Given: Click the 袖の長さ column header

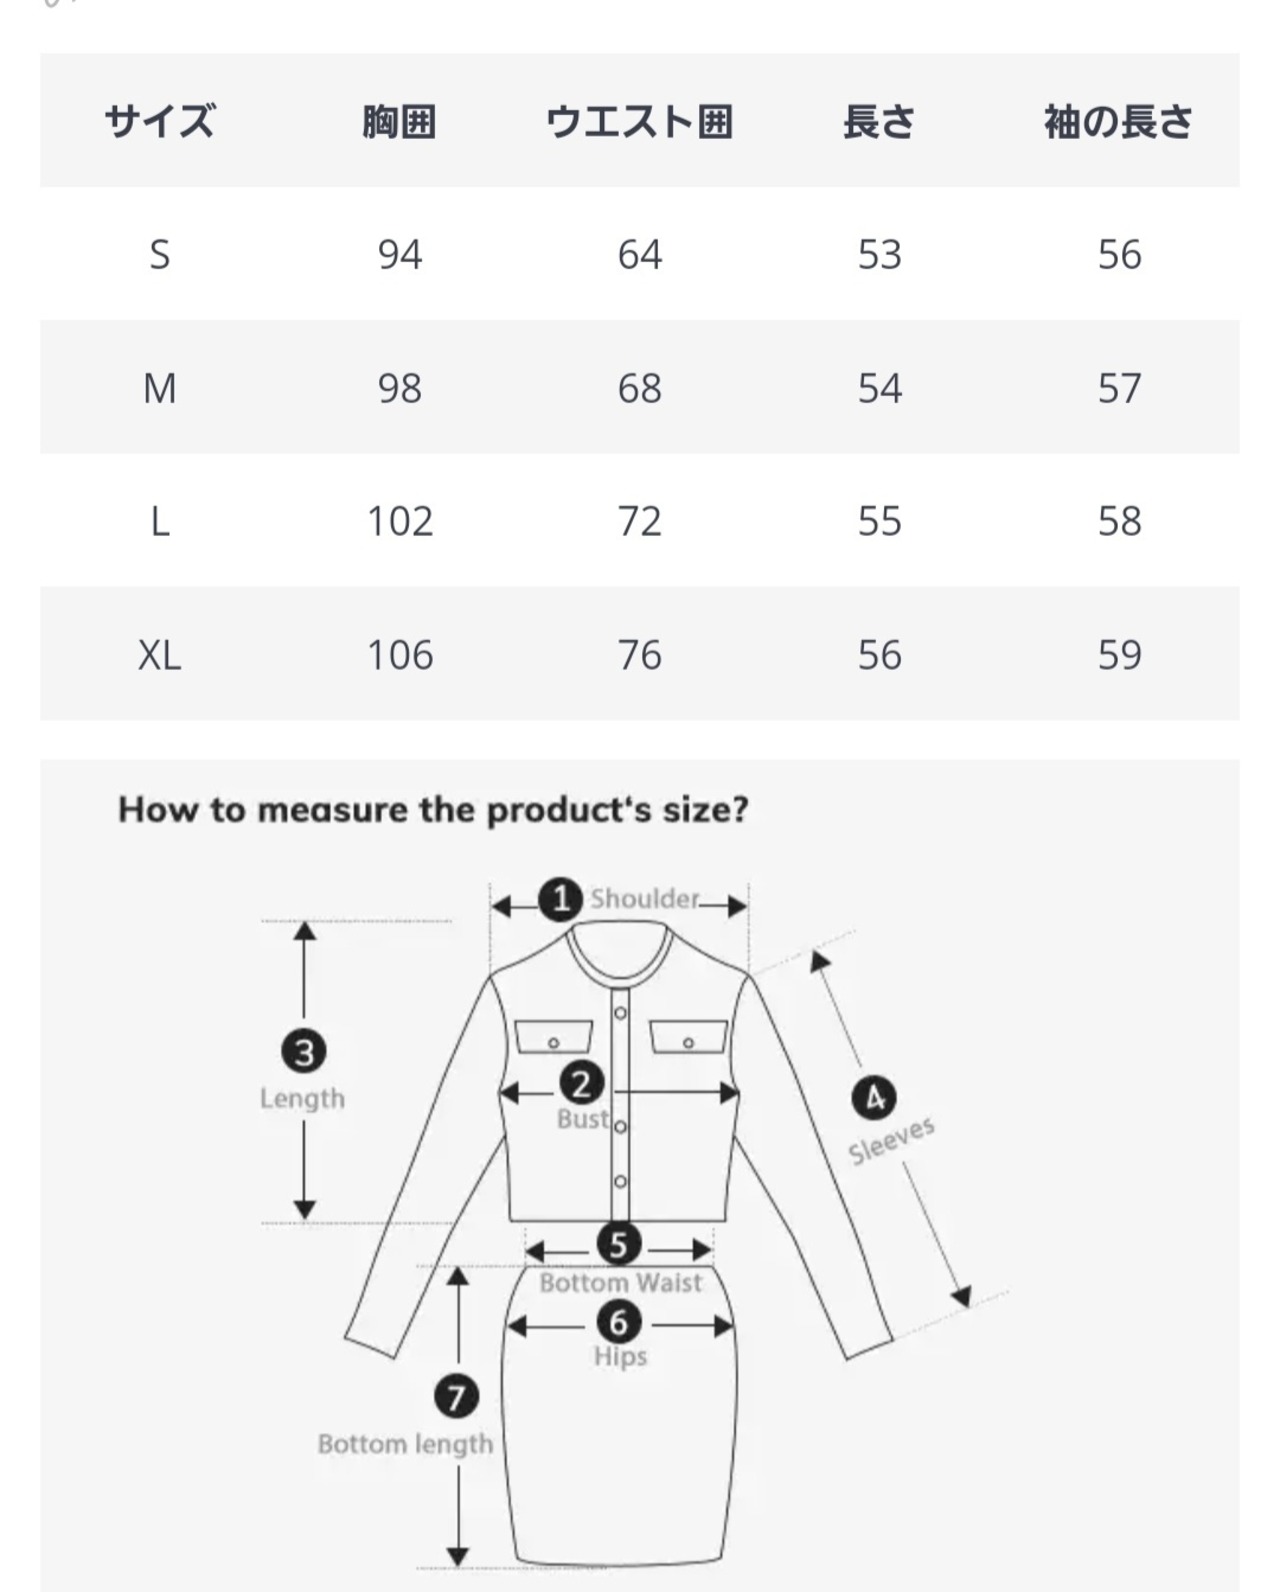Looking at the screenshot, I should tap(1119, 122).
